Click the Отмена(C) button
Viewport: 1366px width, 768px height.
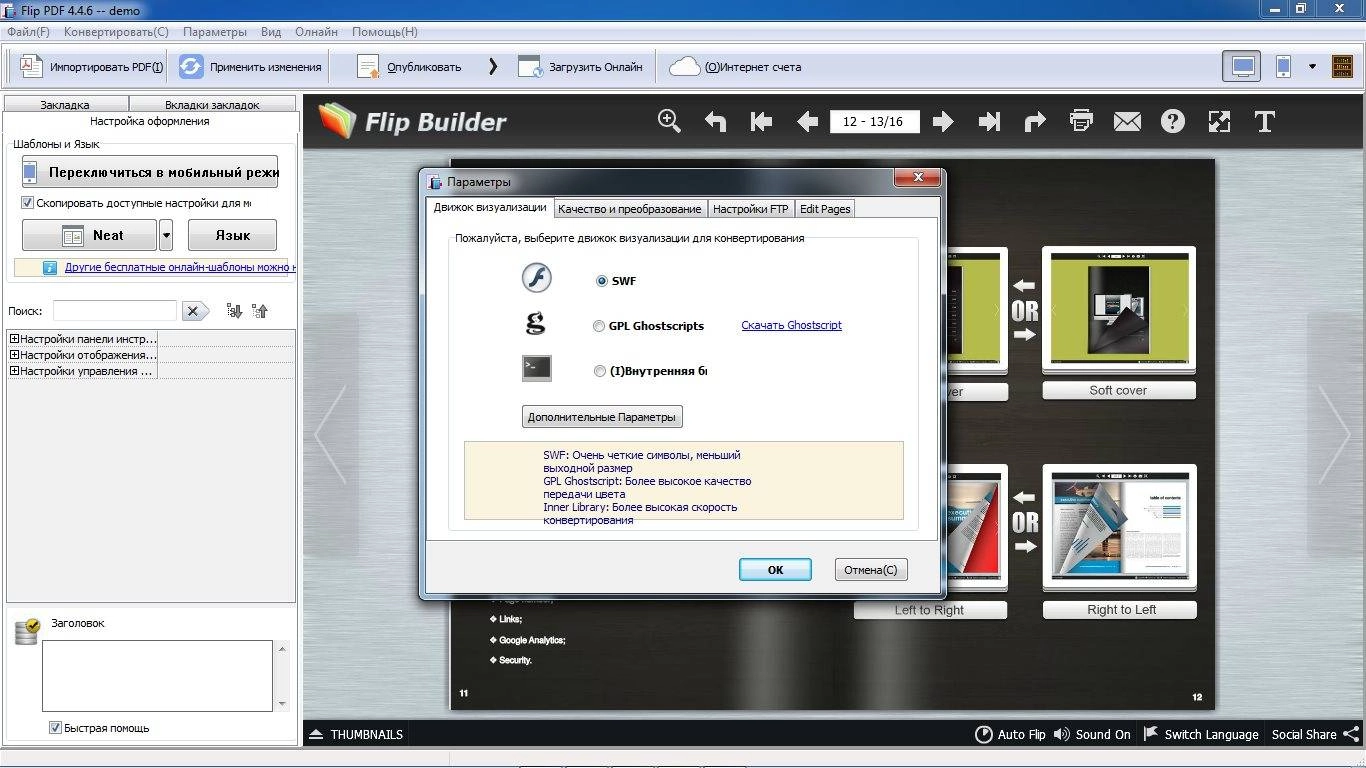tap(870, 569)
